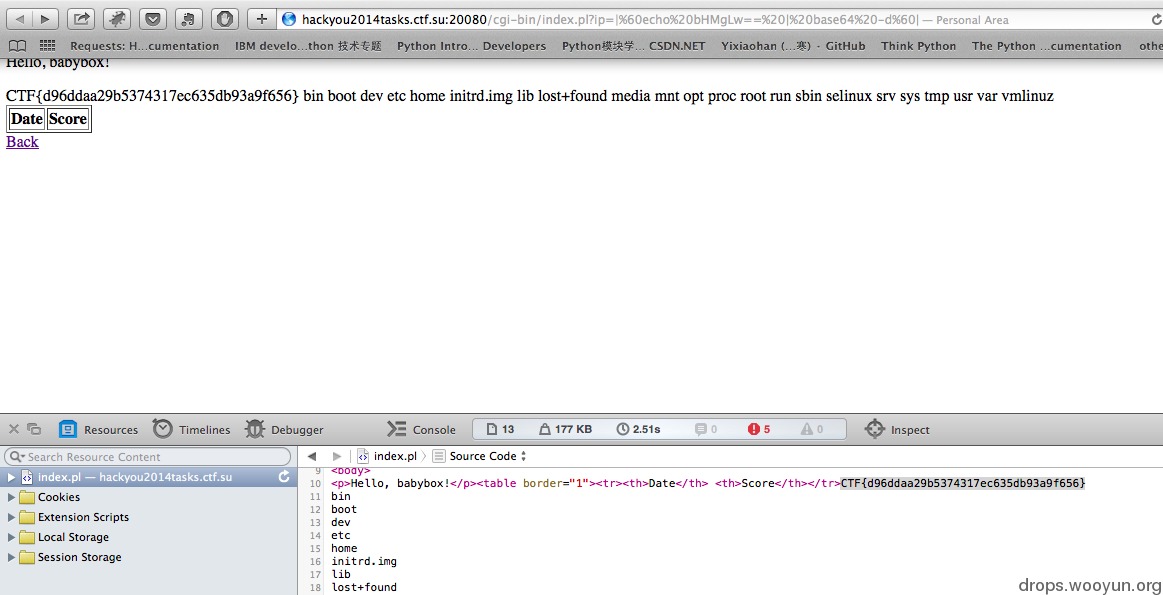Click the Date table header
The height and width of the screenshot is (595, 1163).
pos(27,119)
